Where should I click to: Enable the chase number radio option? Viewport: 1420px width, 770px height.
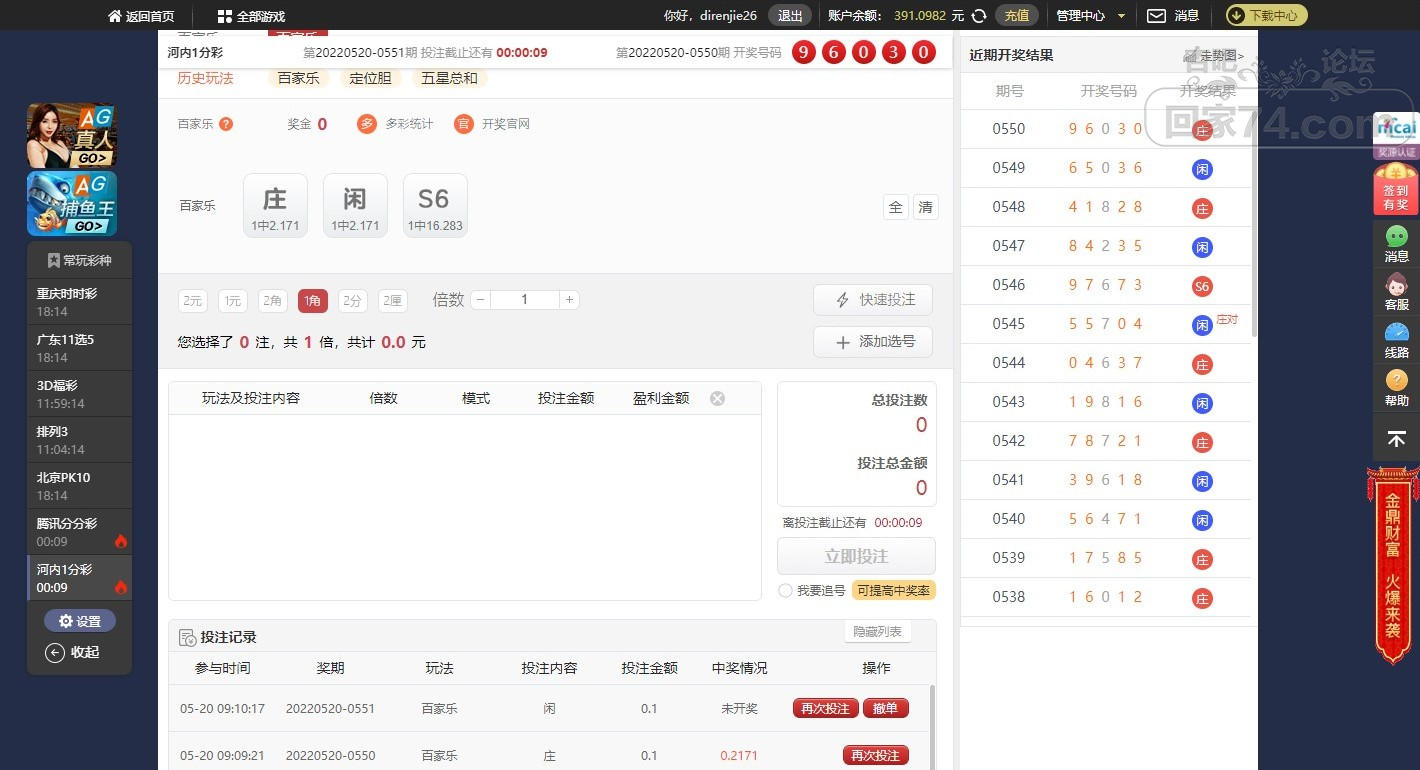pos(785,591)
